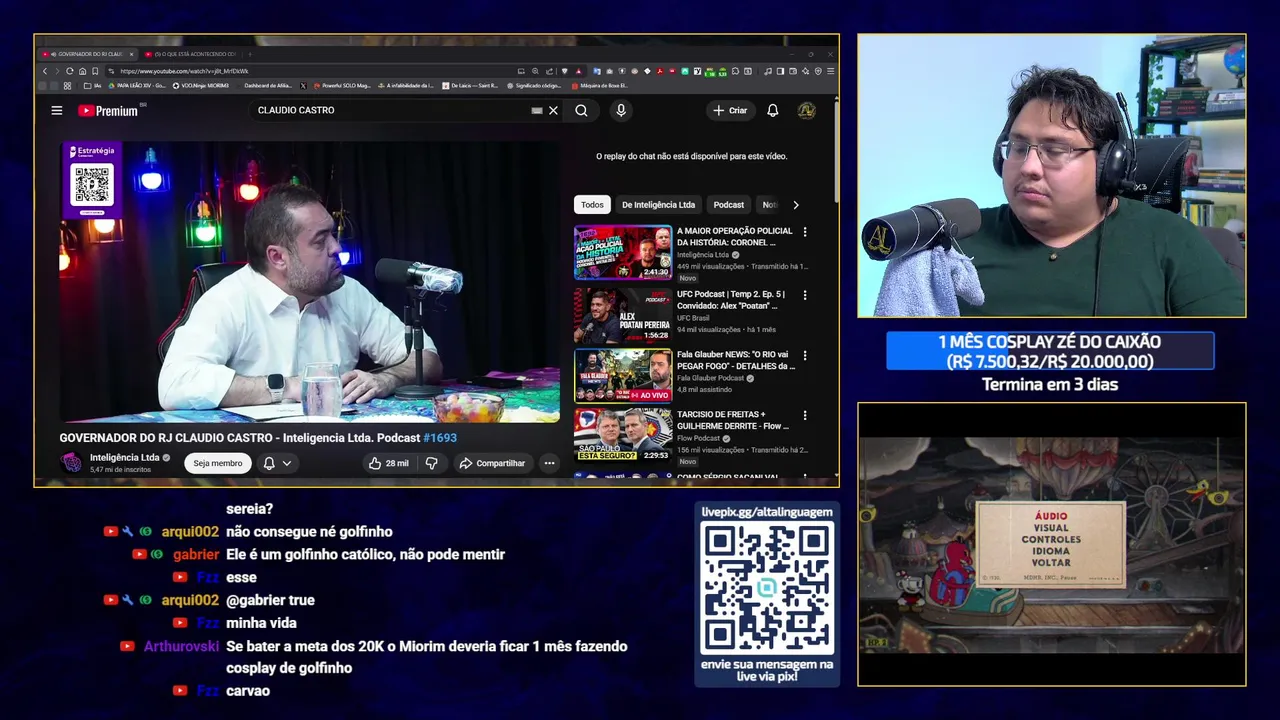Viewport: 1280px width, 720px height.
Task: Select VISUAL in the game menu
Action: 1050,528
